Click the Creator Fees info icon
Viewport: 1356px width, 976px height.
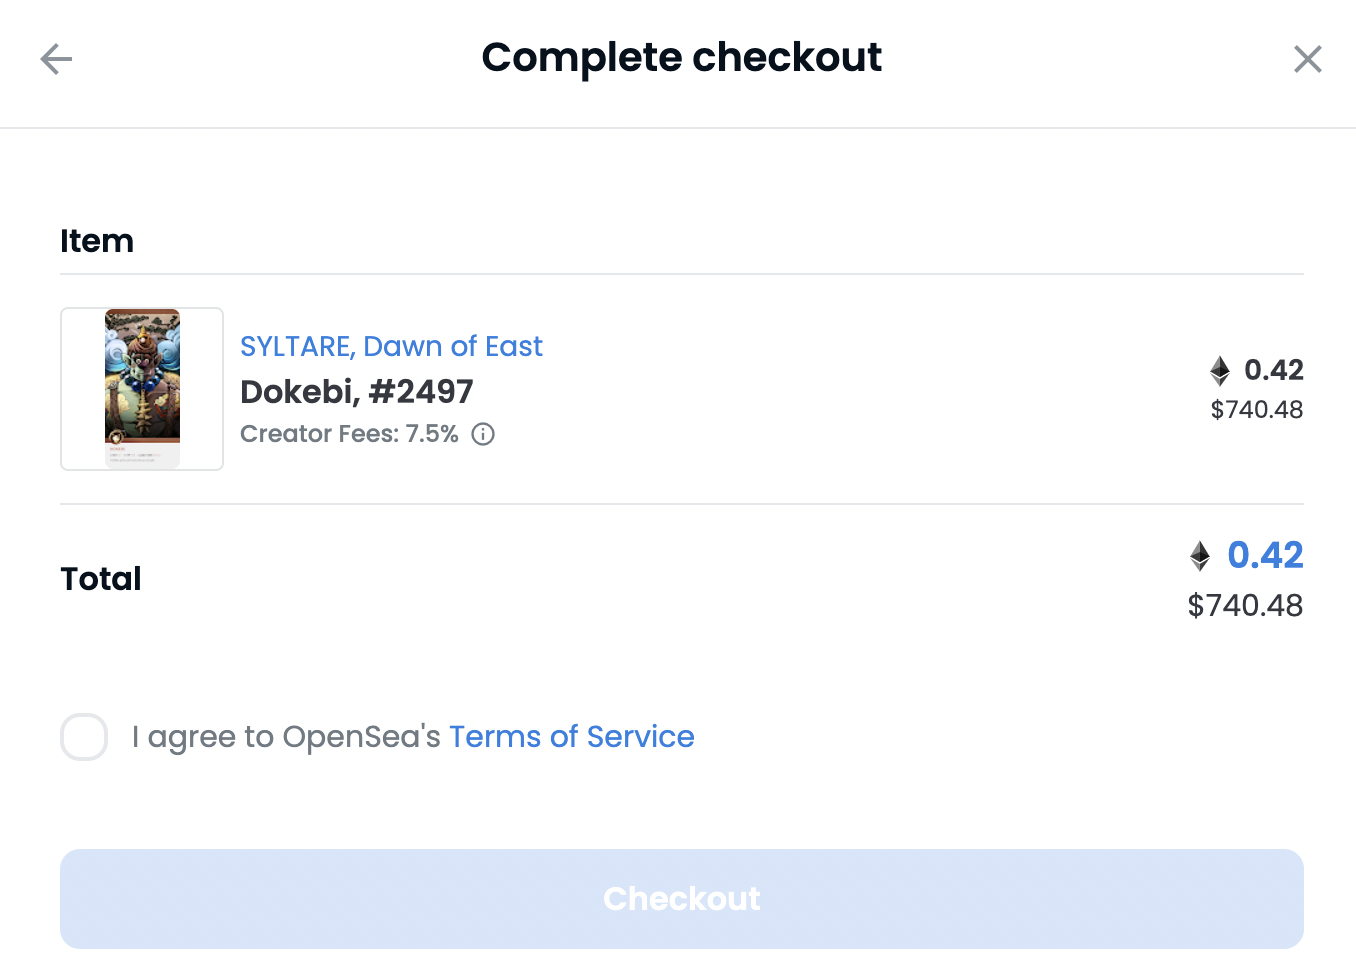pos(483,434)
